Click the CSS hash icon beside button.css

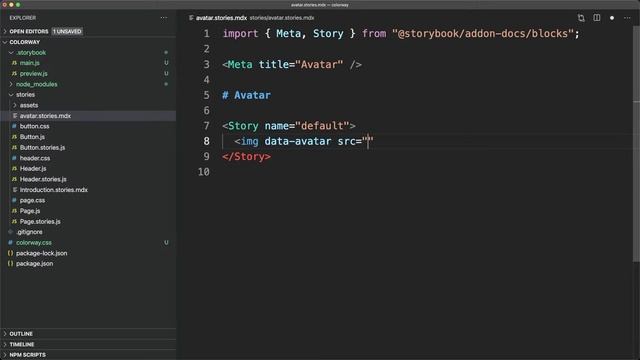(x=14, y=126)
